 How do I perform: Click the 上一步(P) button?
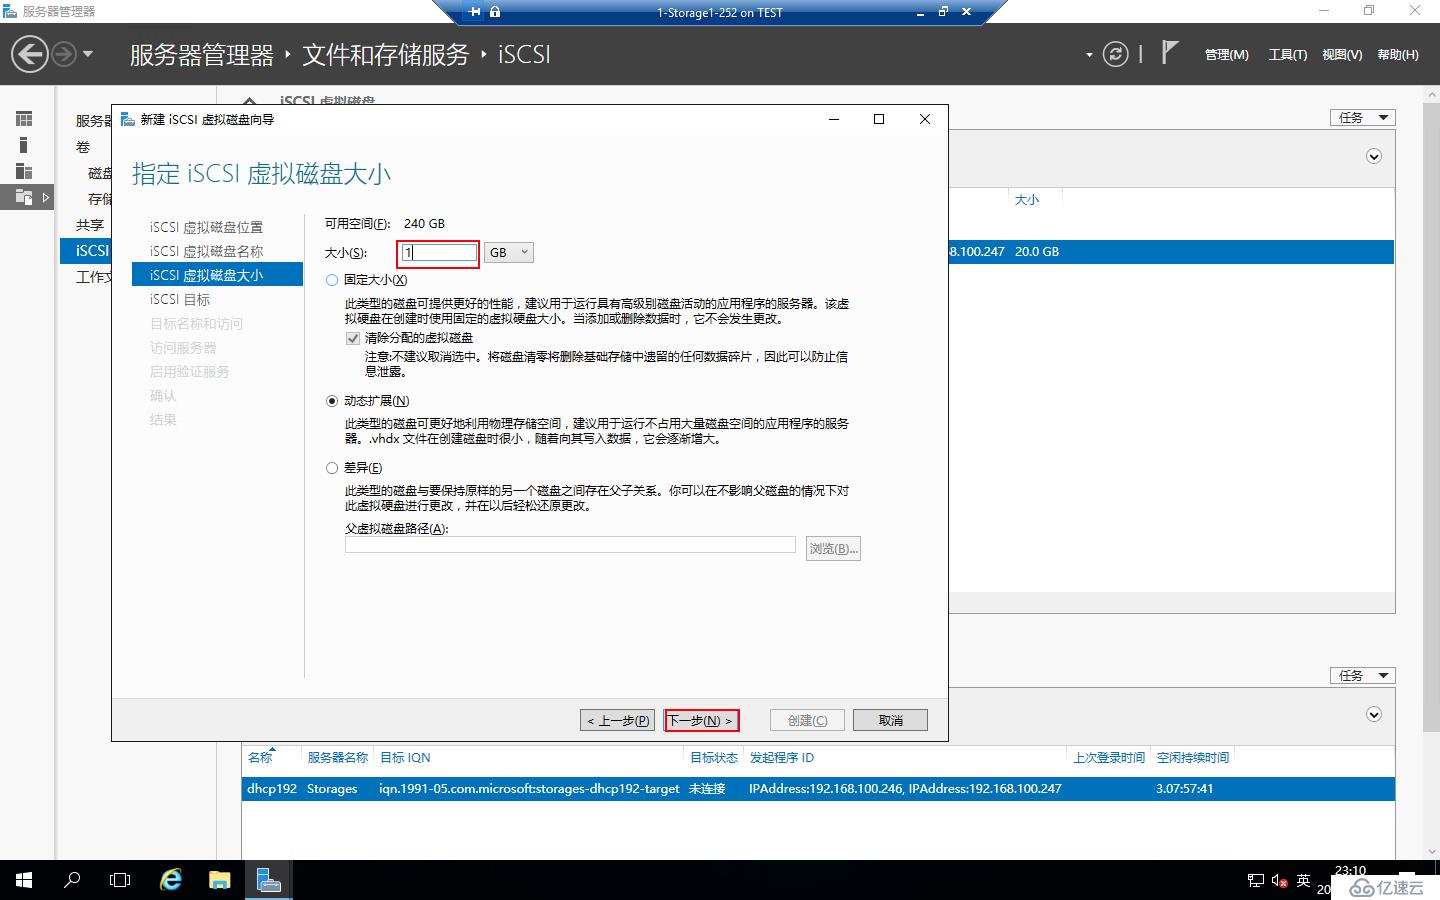point(618,720)
